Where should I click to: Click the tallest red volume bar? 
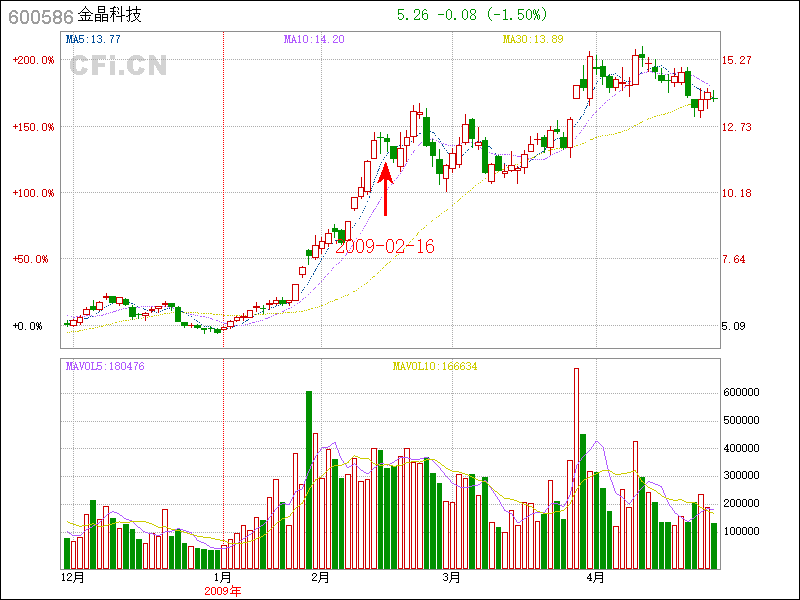click(576, 468)
